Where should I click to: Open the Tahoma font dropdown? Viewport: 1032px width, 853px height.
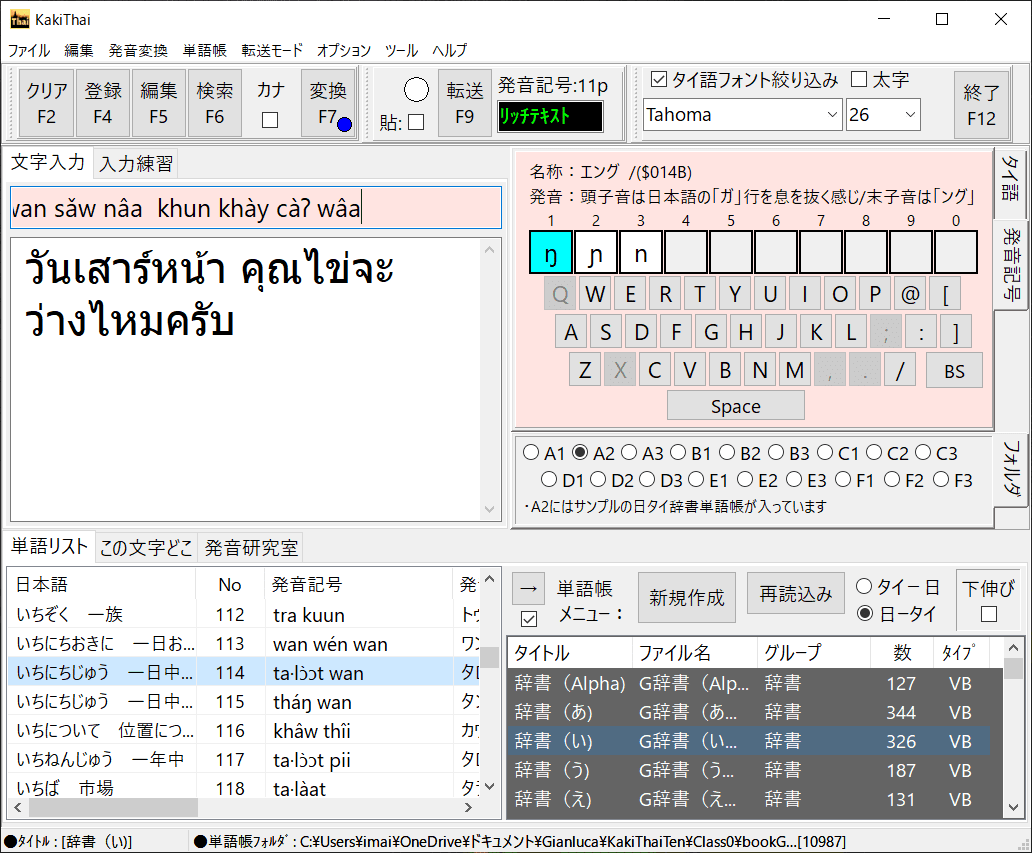[x=832, y=115]
